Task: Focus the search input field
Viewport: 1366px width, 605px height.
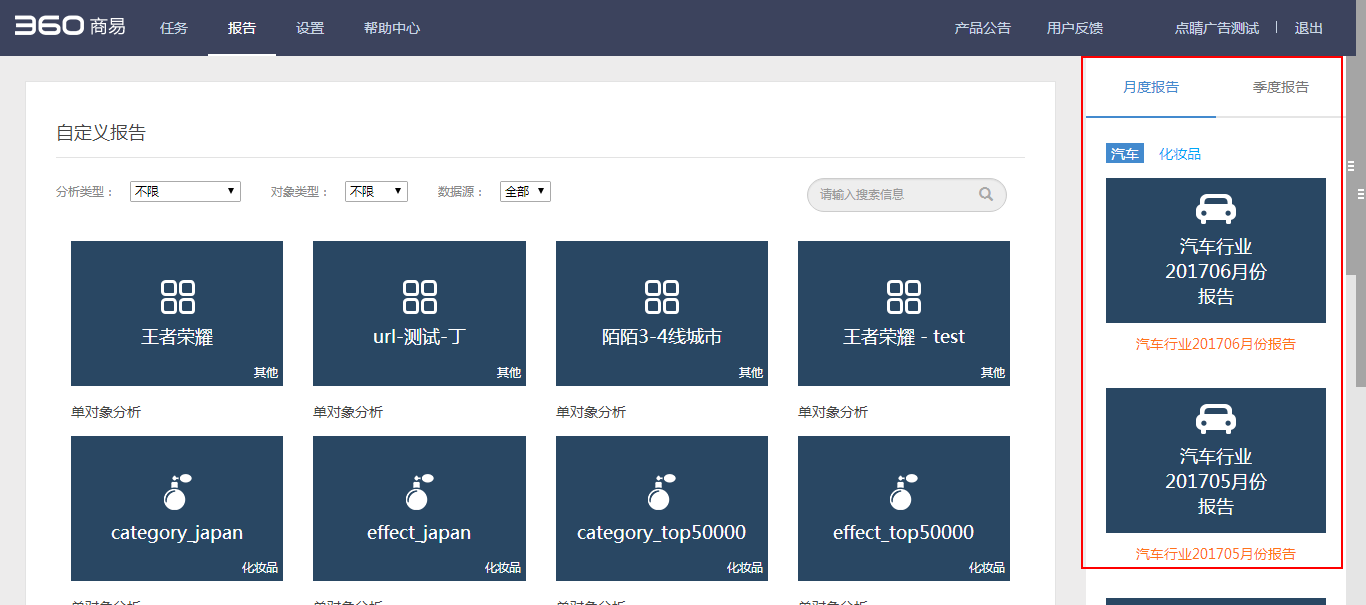Action: pyautogui.click(x=890, y=194)
